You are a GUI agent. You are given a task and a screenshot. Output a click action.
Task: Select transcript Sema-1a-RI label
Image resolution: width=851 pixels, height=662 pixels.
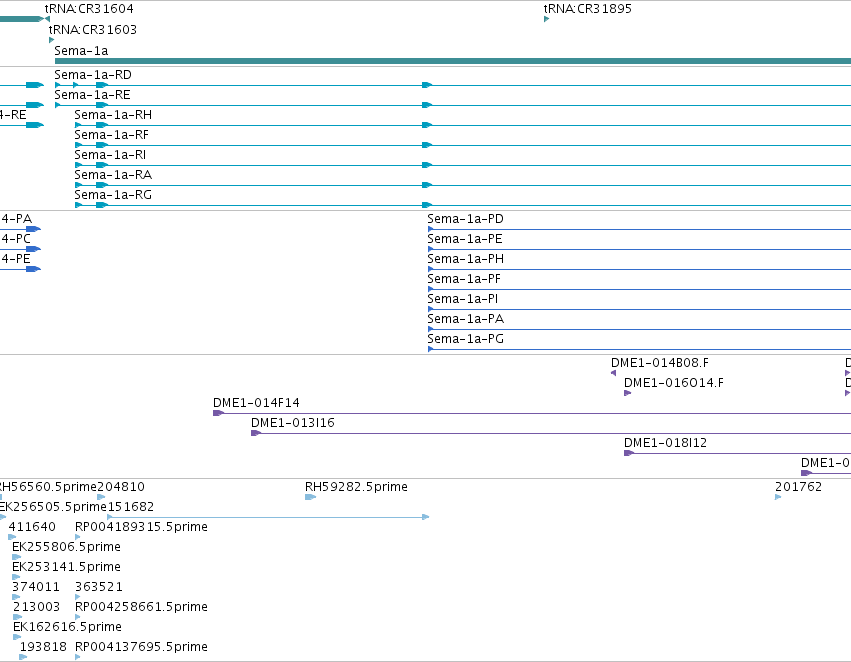[x=110, y=155]
